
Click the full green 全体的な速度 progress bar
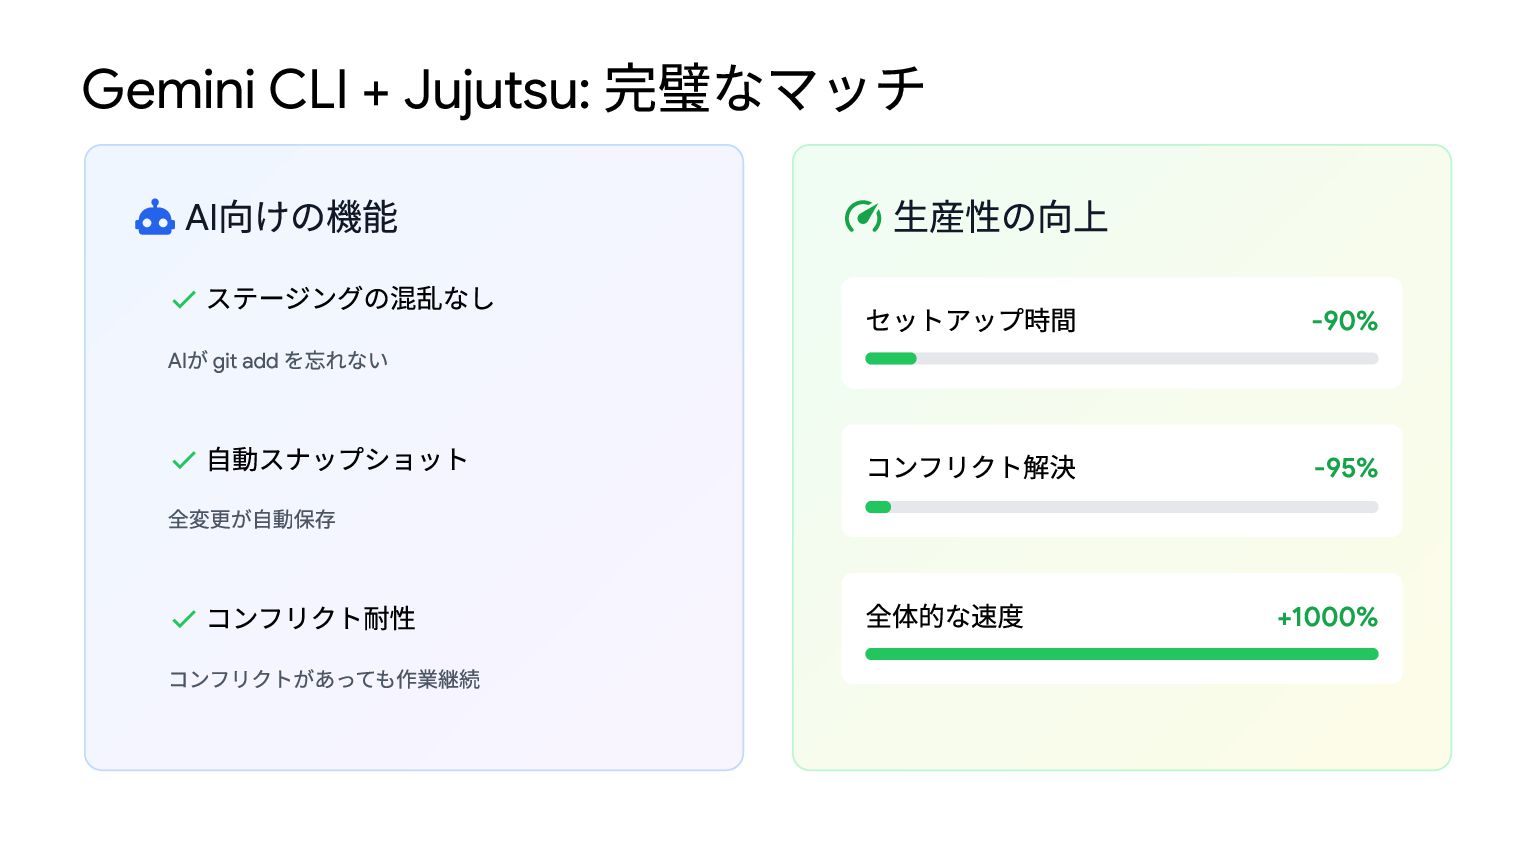[x=1121, y=654]
